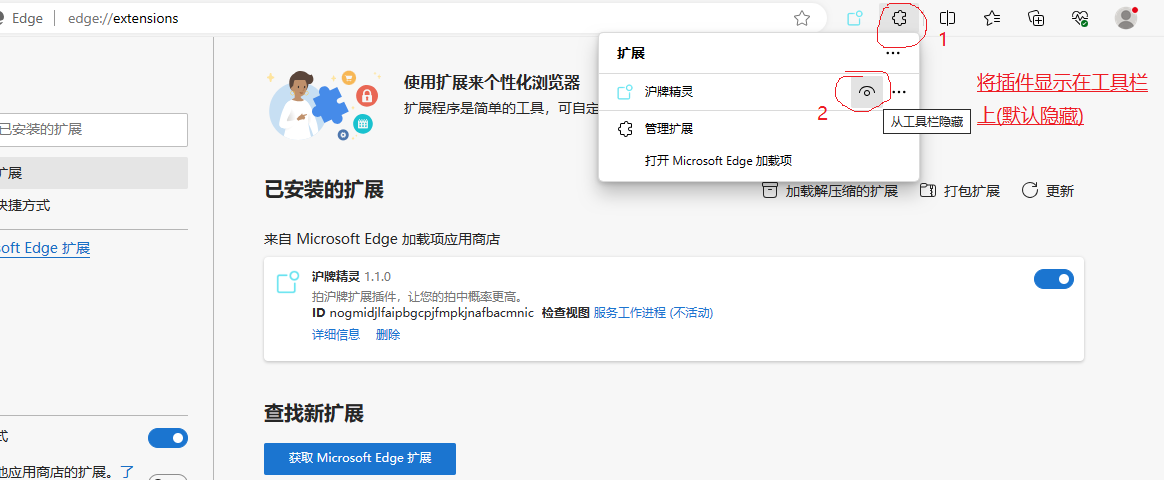Viewport: 1164px width, 480px height.
Task: Open Browser essentials heart icon
Action: (1080, 19)
